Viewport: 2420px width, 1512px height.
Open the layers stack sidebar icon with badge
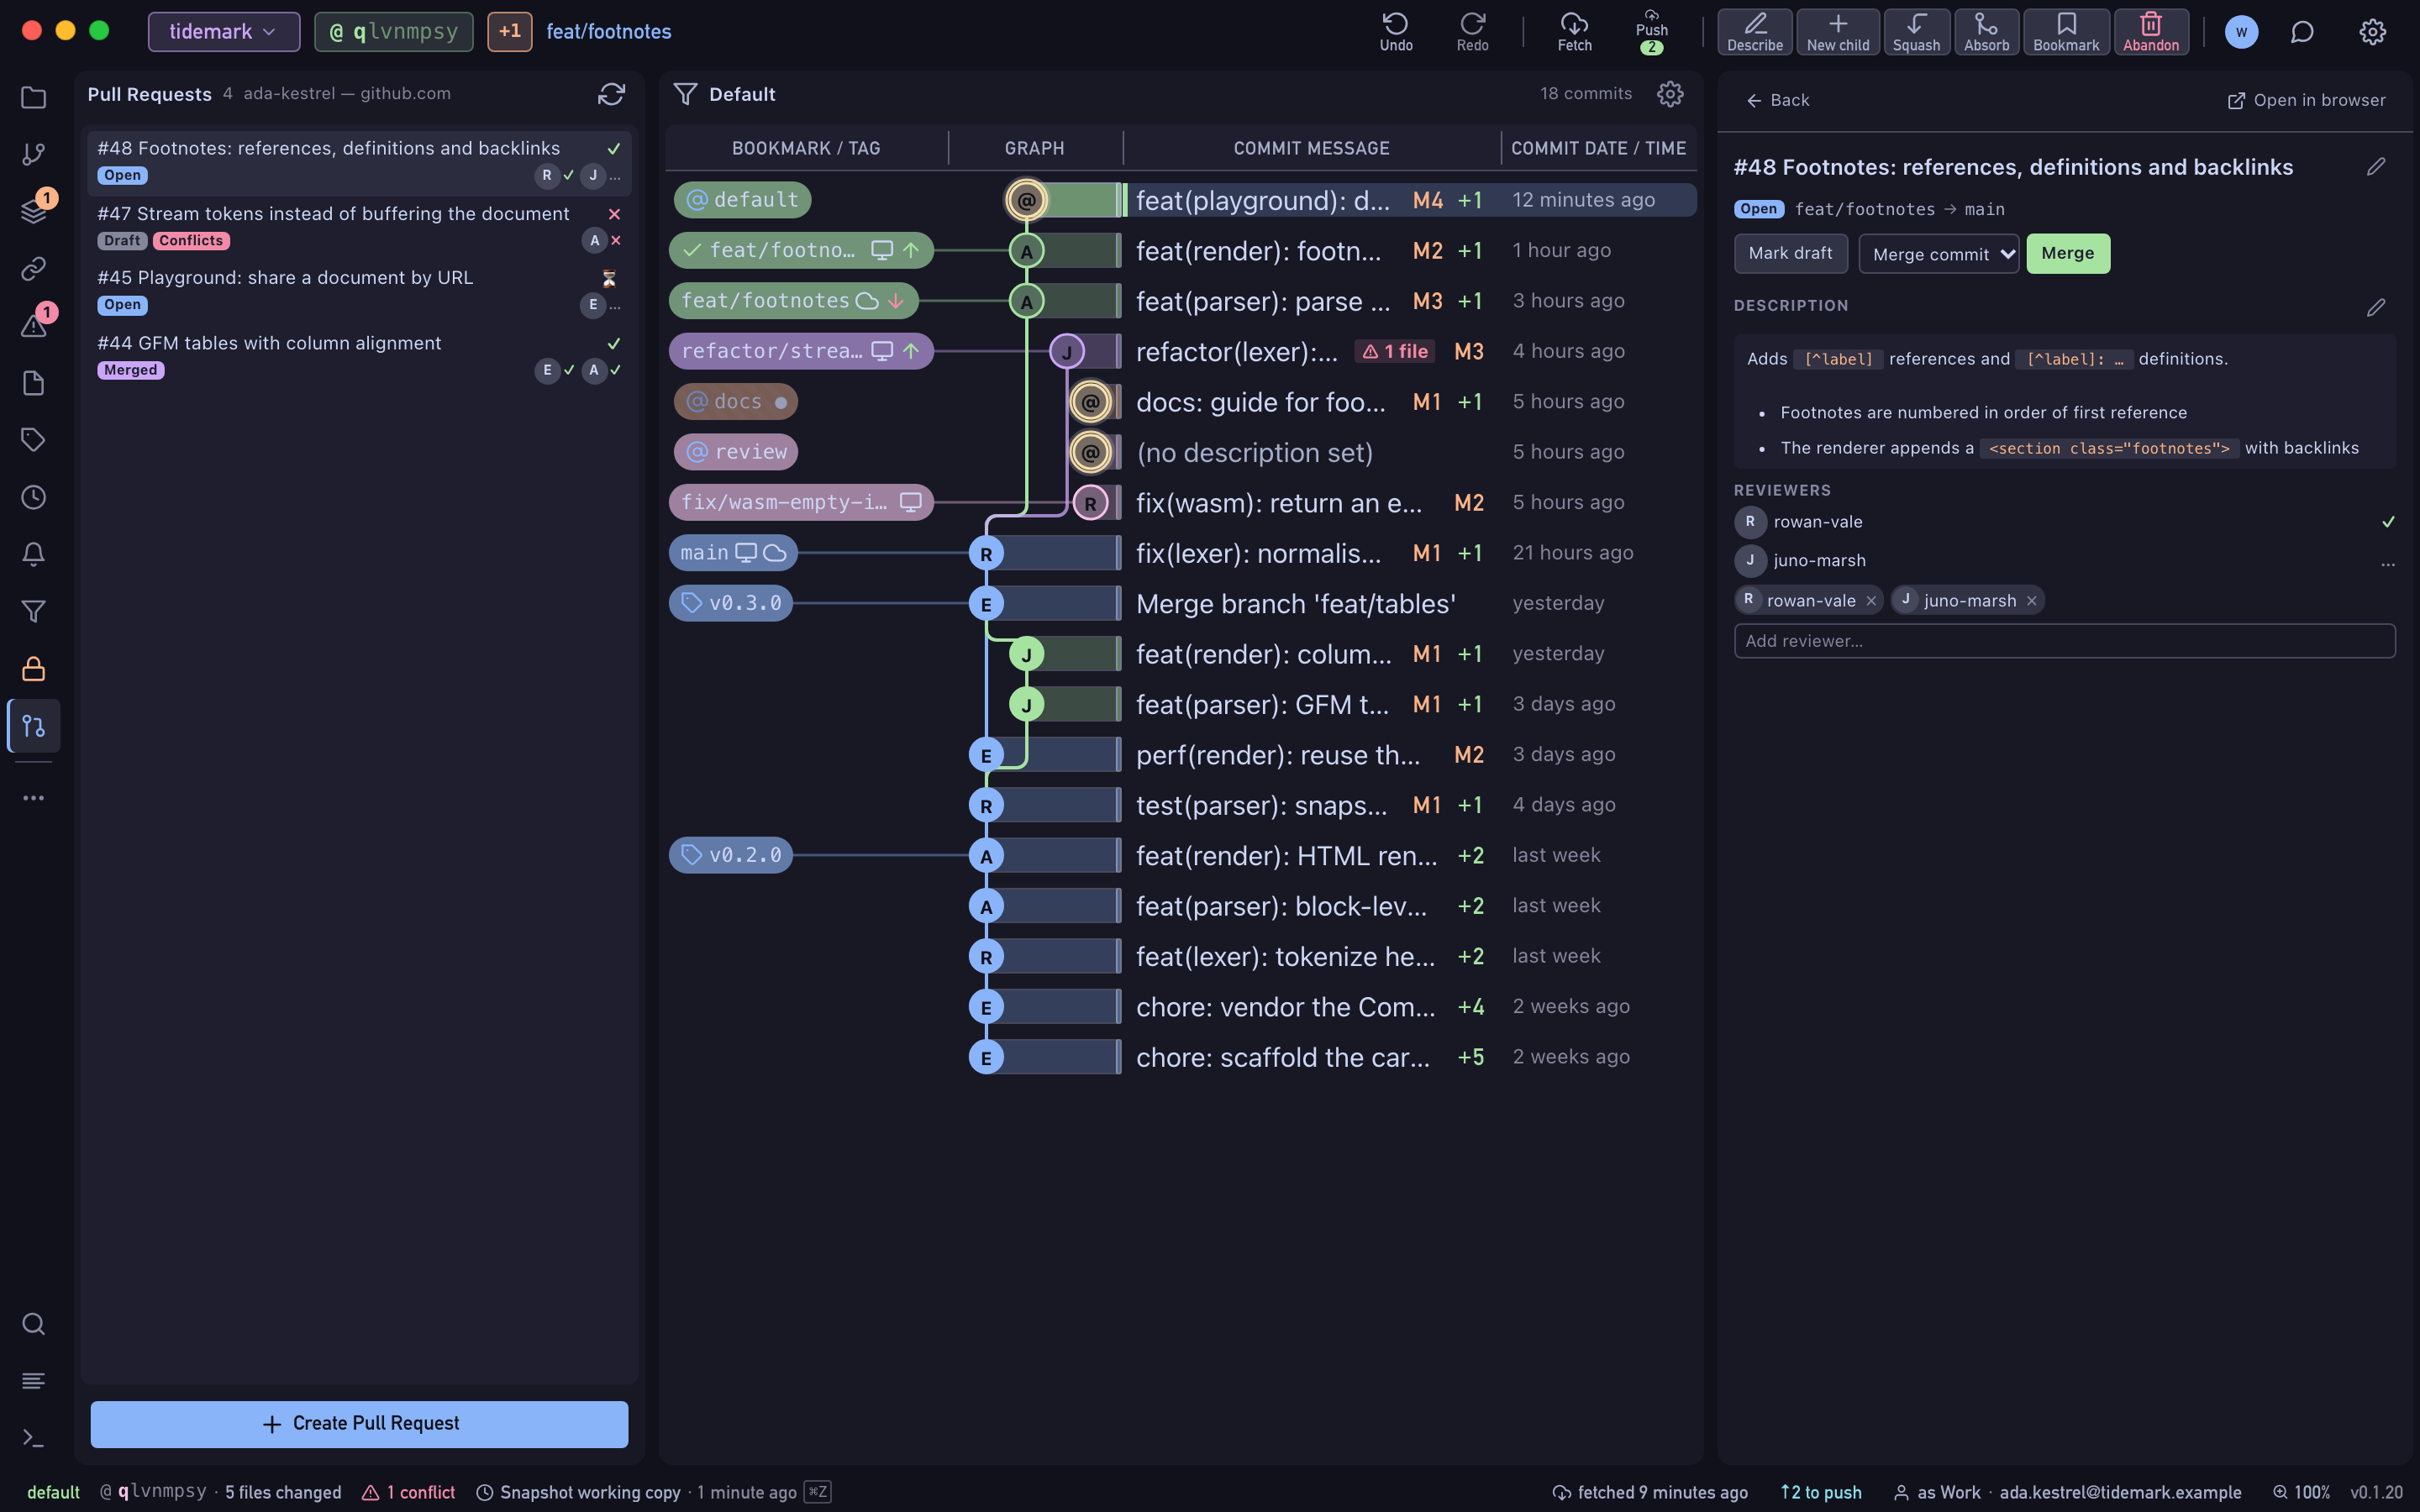[x=34, y=211]
